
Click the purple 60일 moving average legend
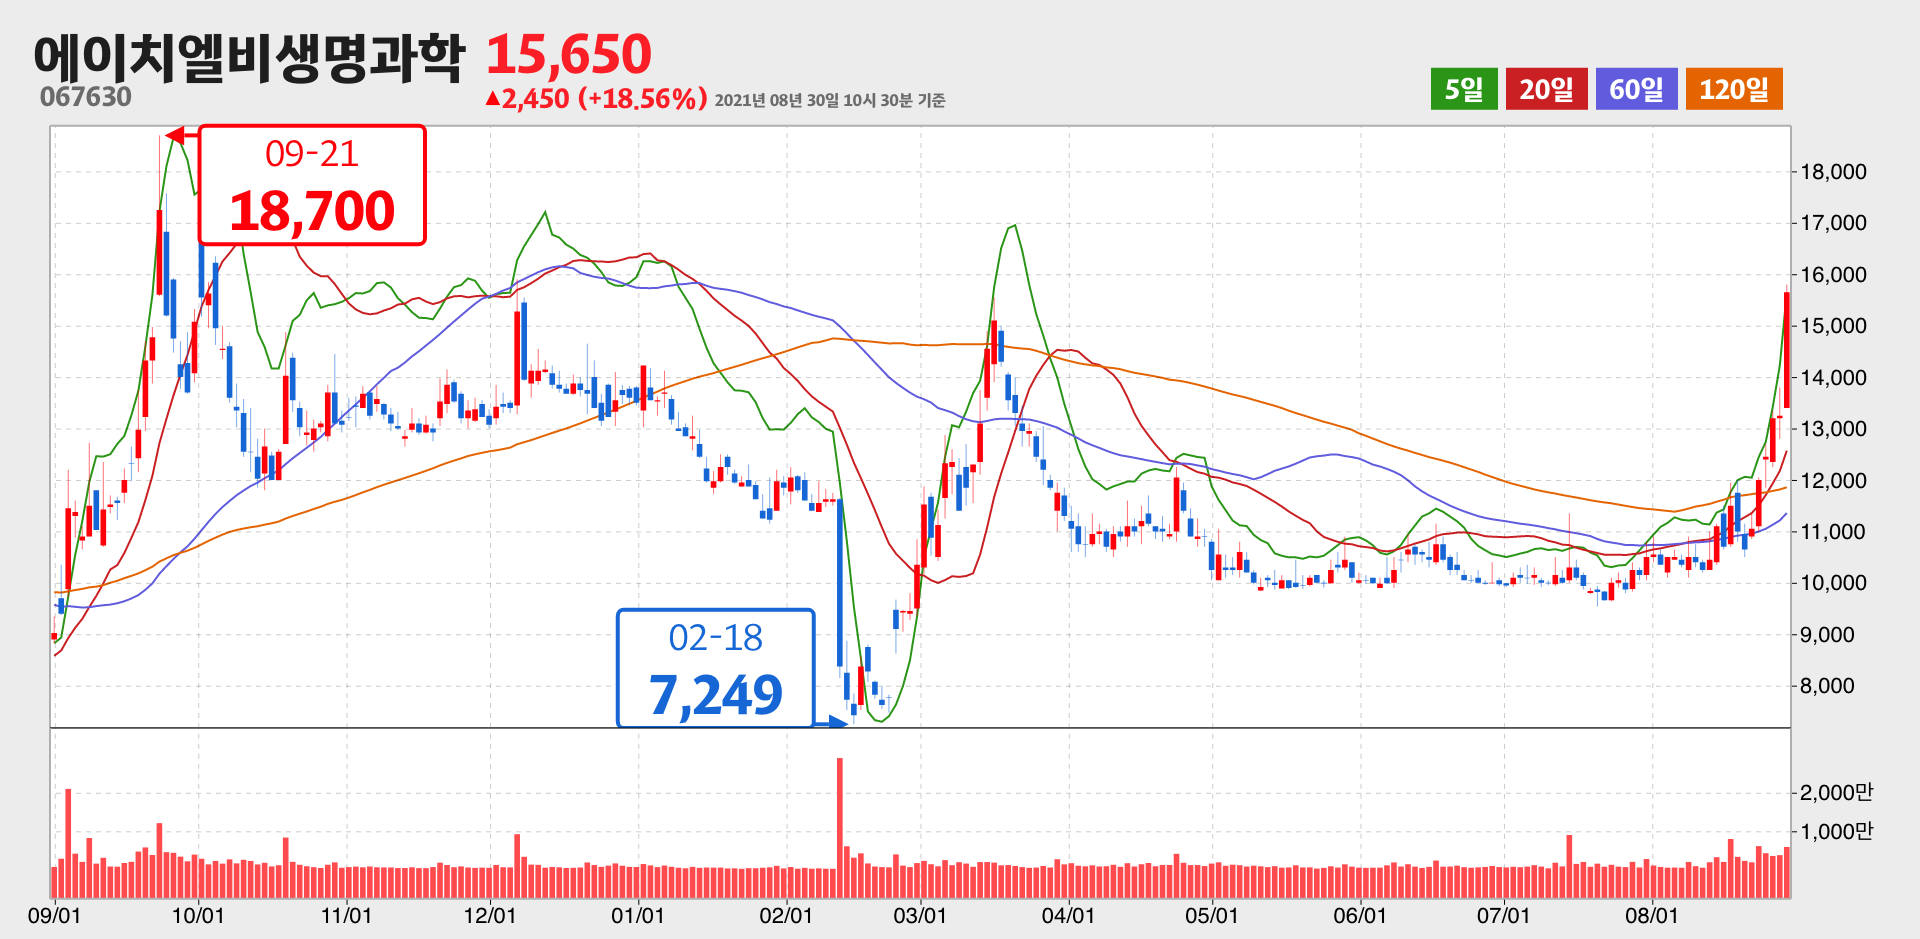[x=1637, y=89]
